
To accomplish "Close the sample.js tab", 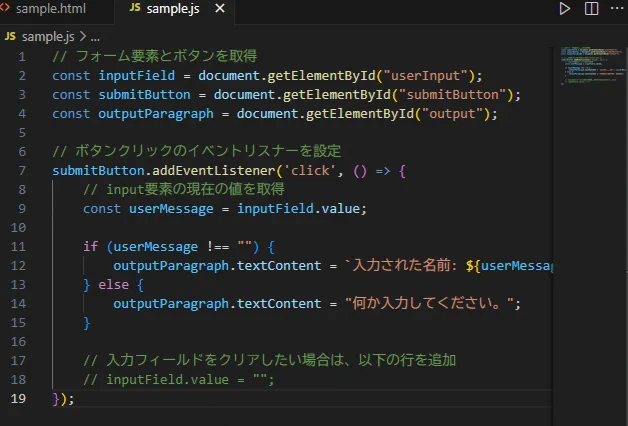I will (220, 8).
